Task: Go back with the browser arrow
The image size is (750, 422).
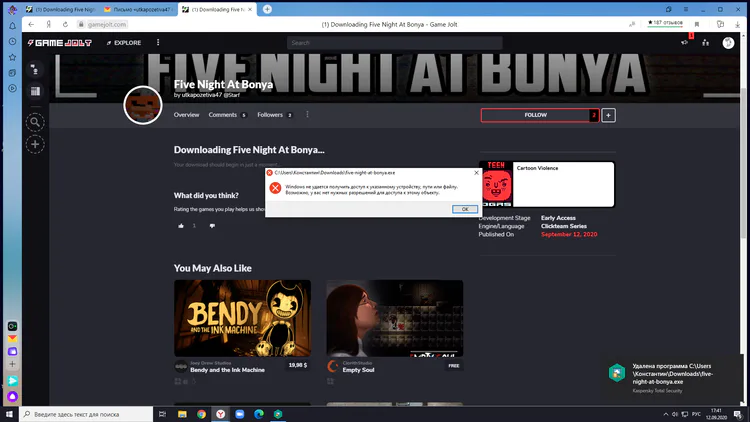Action: pyautogui.click(x=31, y=24)
